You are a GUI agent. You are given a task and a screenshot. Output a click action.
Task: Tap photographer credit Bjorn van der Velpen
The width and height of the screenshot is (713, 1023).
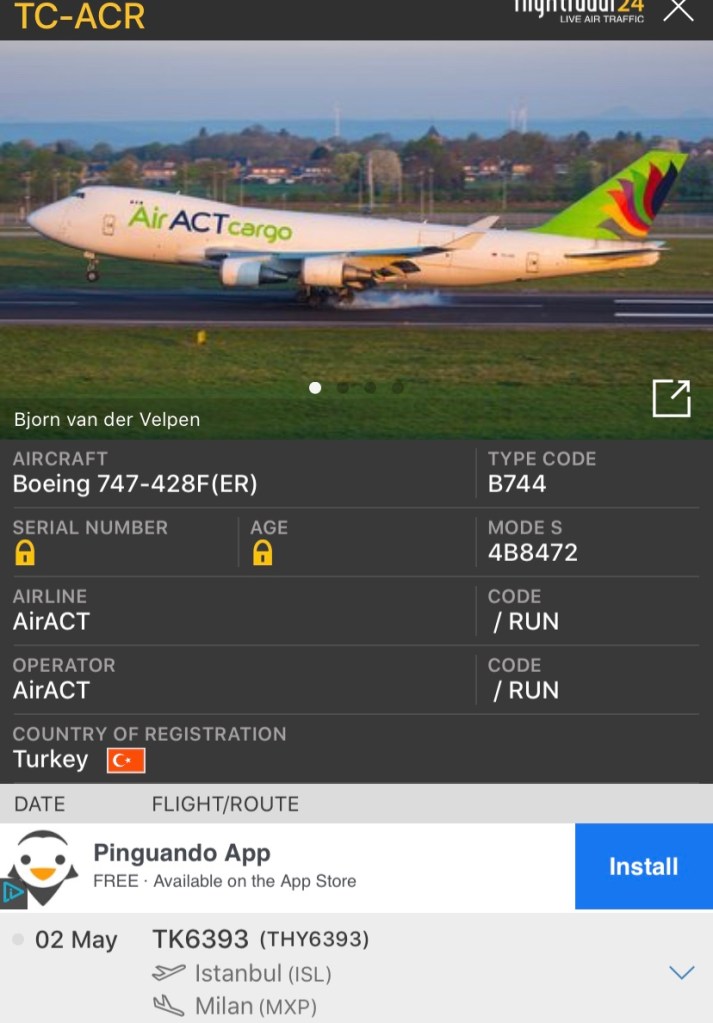pyautogui.click(x=107, y=420)
